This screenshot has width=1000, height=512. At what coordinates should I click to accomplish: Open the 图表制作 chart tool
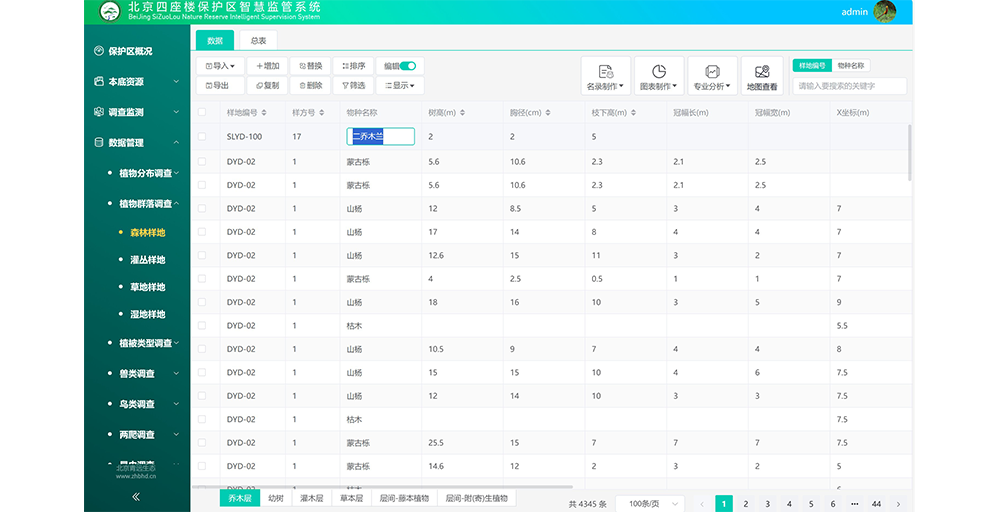point(659,76)
